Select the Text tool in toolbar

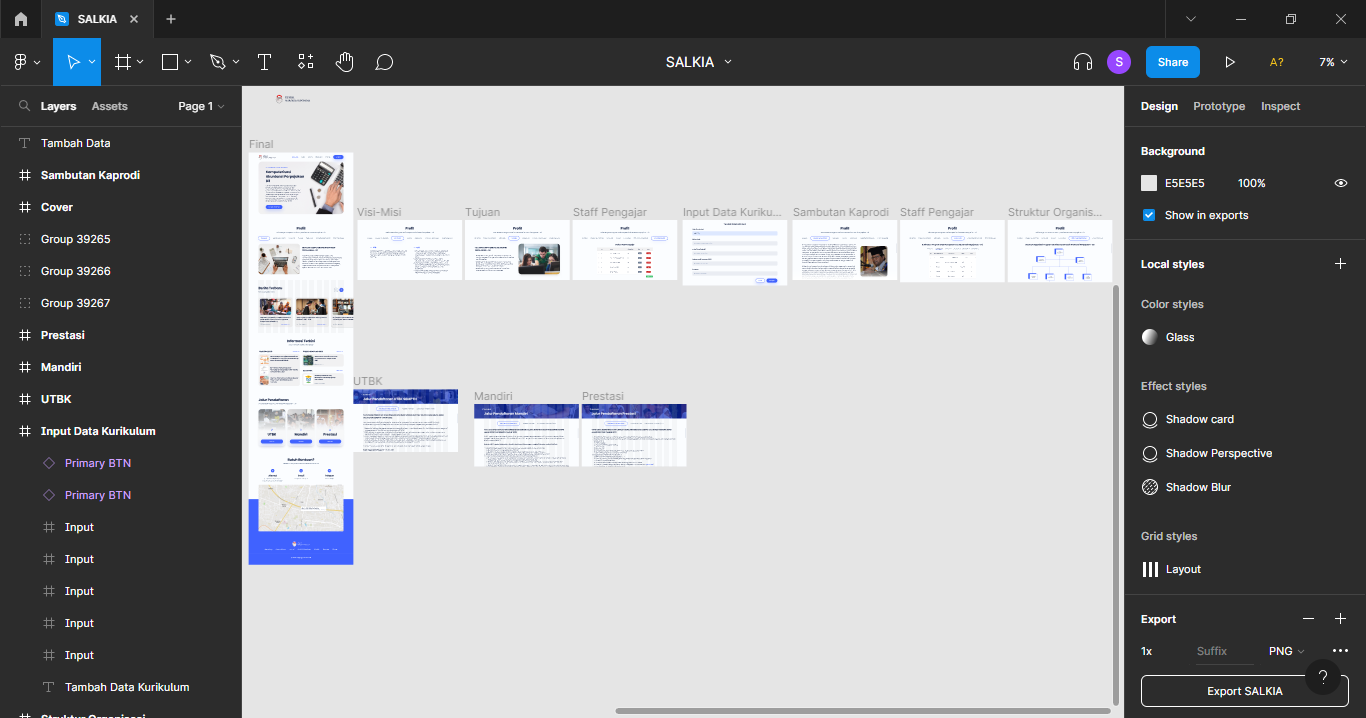pos(264,62)
